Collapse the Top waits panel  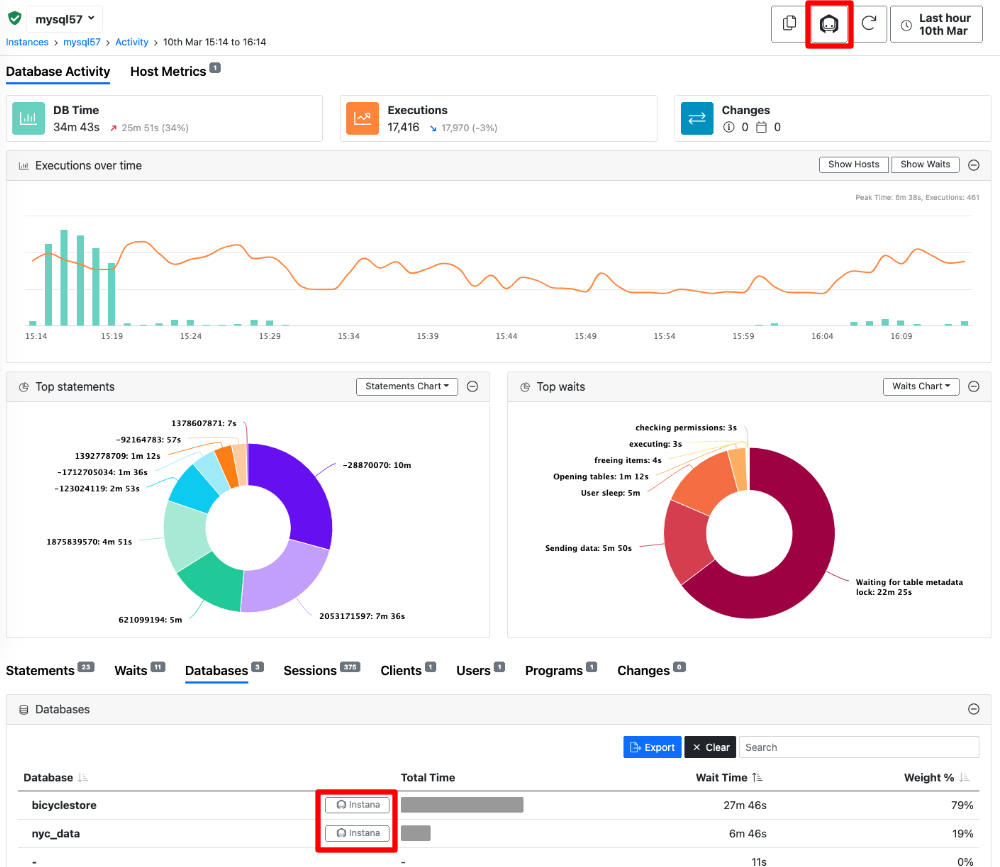pos(973,387)
